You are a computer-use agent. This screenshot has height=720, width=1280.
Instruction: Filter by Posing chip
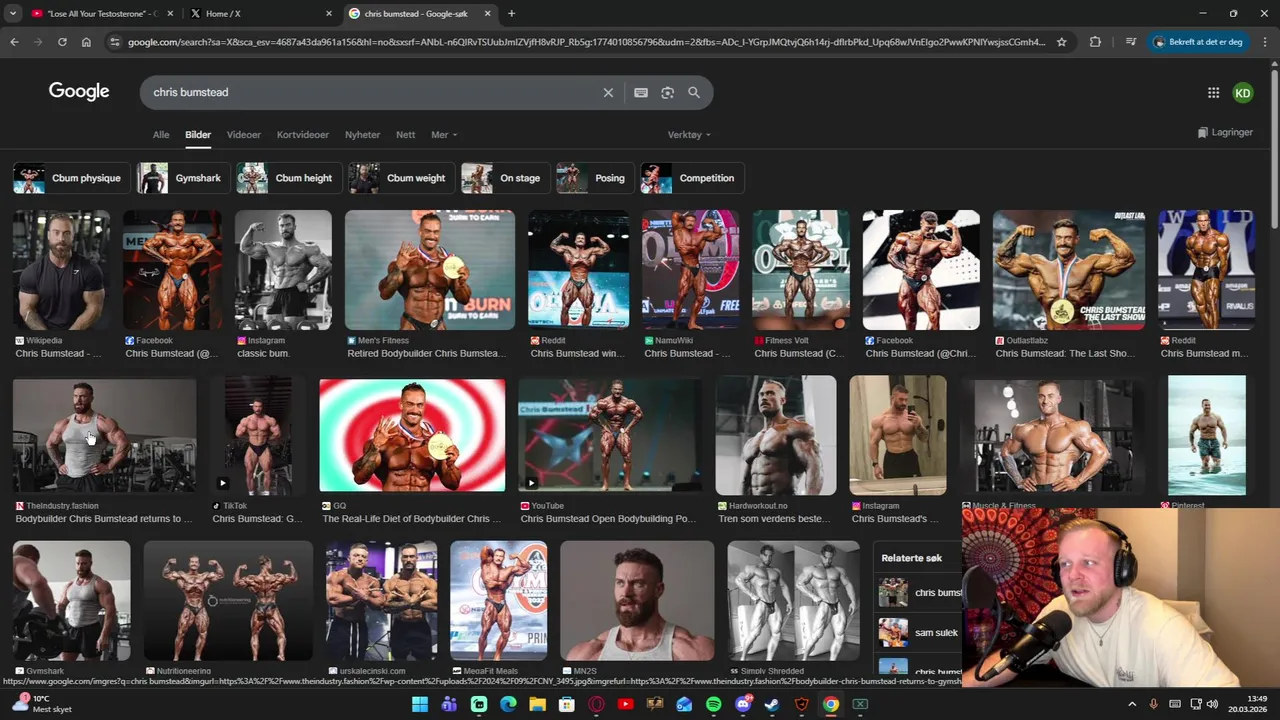[595, 178]
